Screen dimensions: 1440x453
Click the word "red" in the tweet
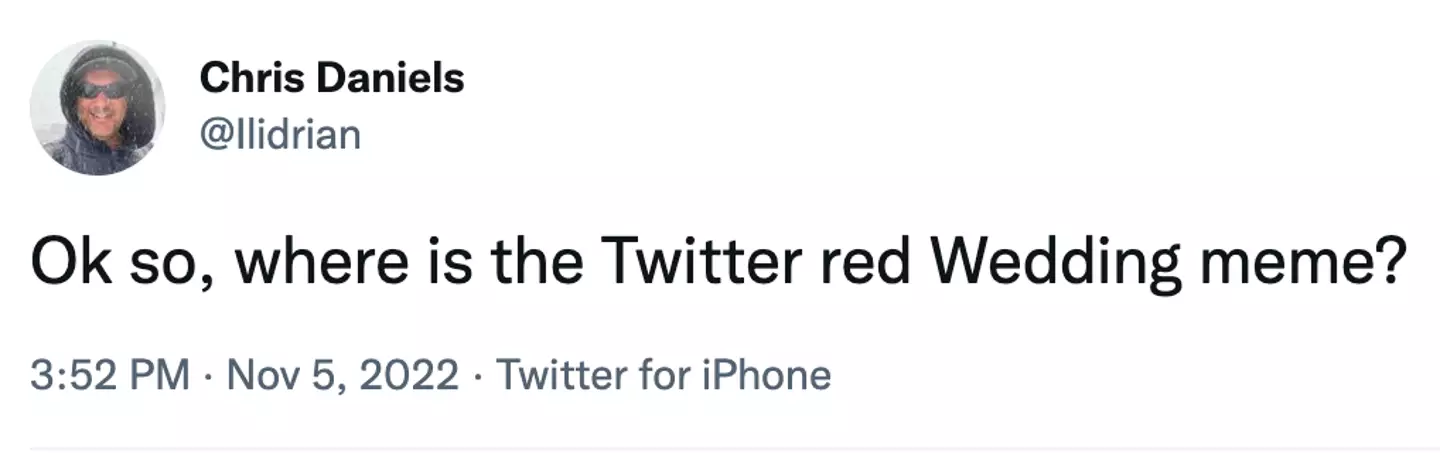[869, 263]
